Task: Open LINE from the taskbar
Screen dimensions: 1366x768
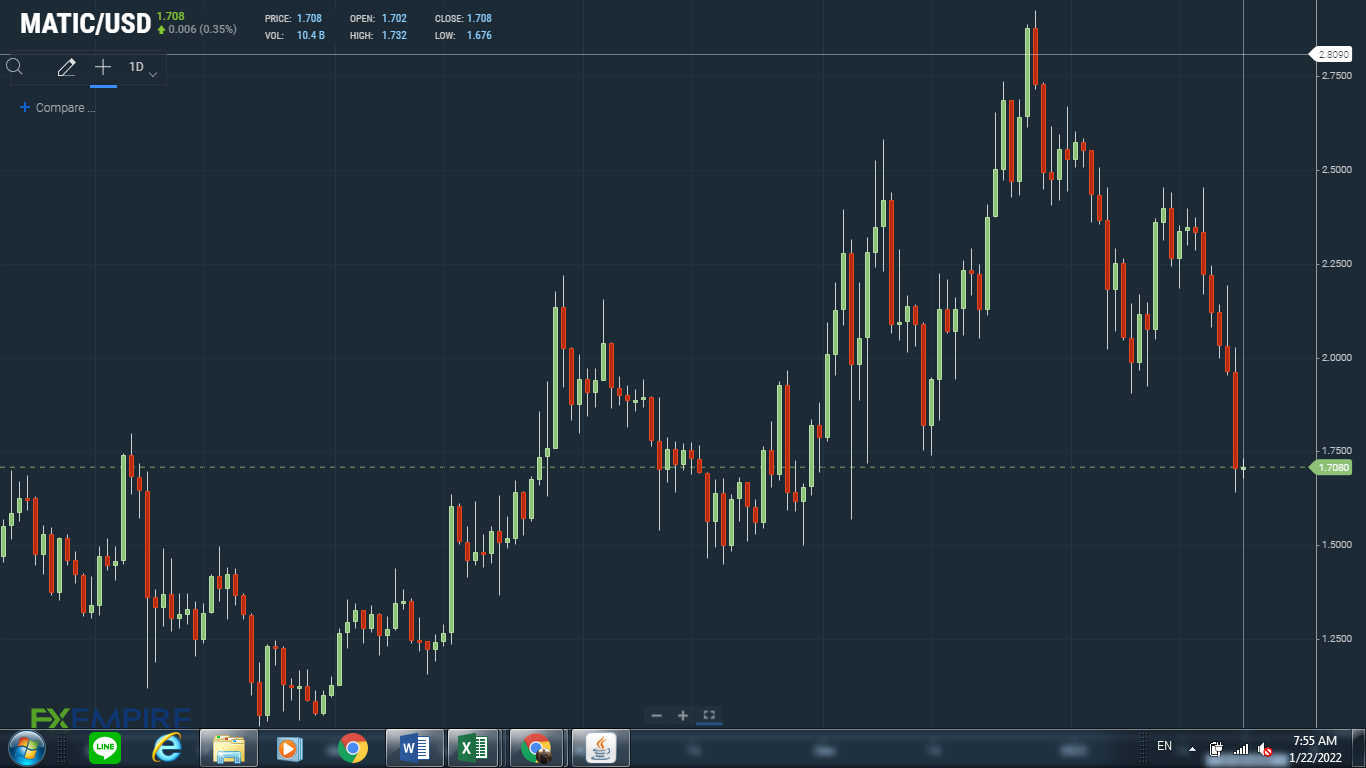Action: (105, 748)
